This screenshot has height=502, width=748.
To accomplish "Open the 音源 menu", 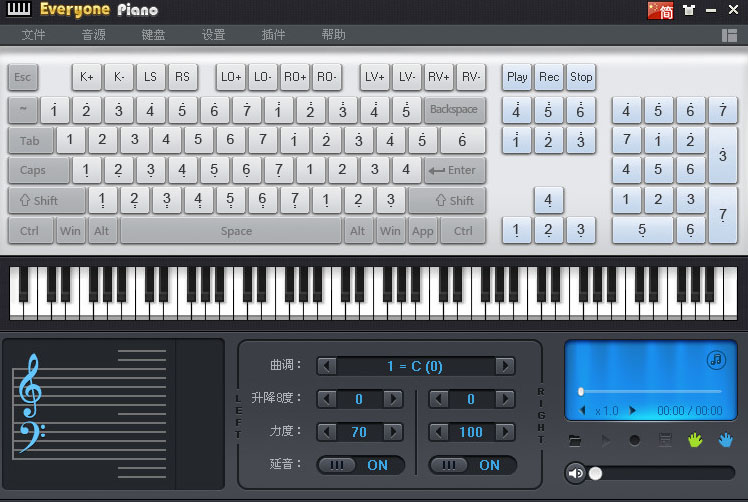I will click(x=94, y=35).
